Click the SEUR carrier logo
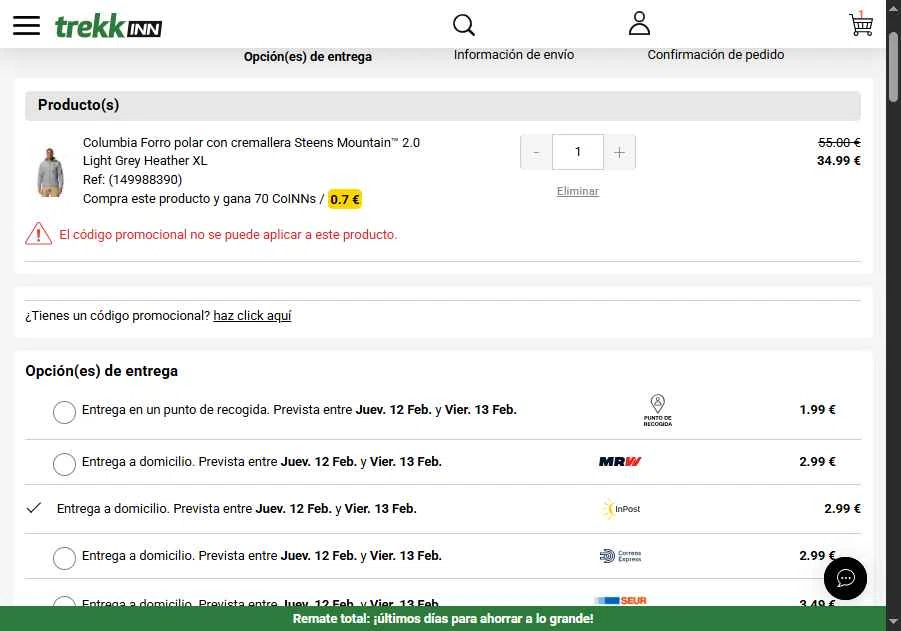The image size is (901, 631). (x=621, y=601)
